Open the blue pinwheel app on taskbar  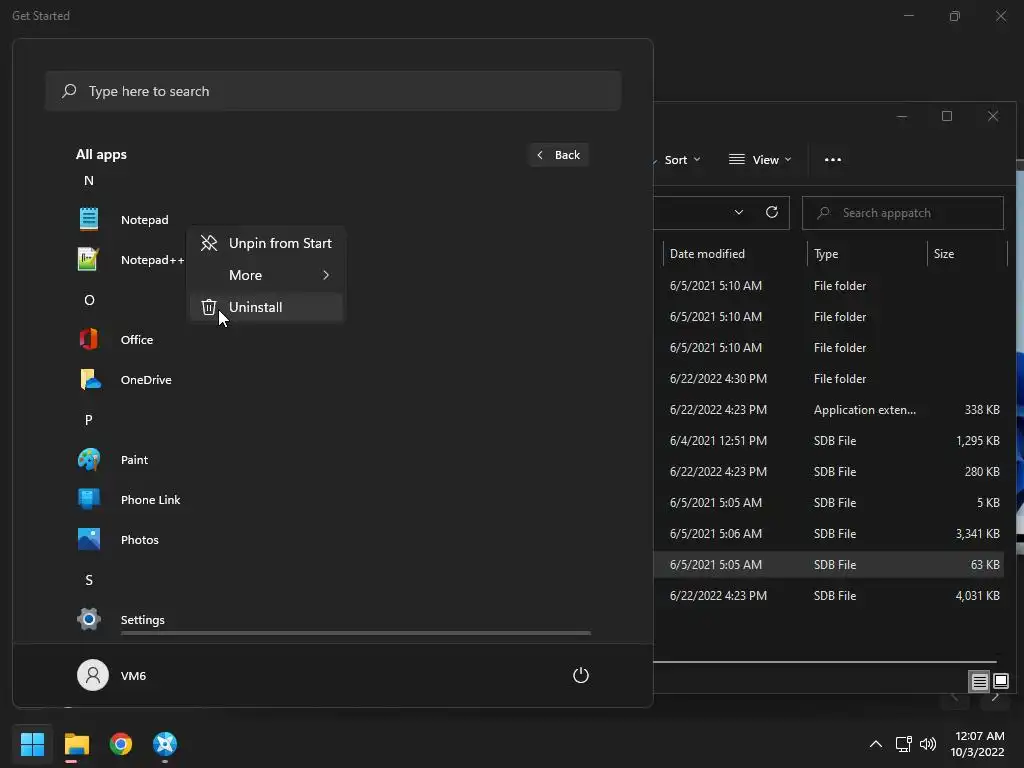[x=165, y=744]
